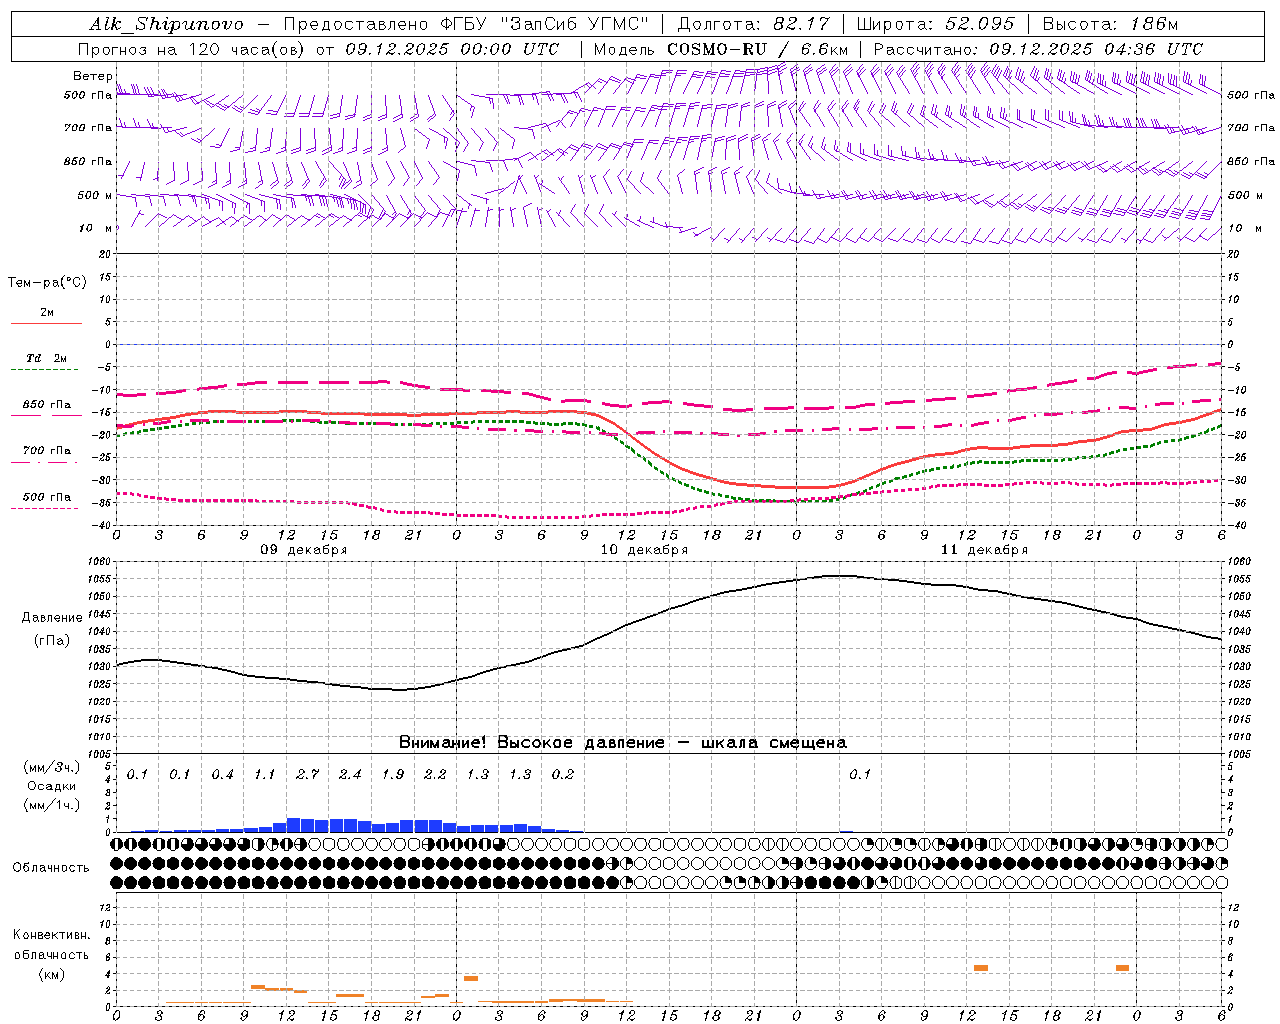Click the '10 декабря' date label
The height and width of the screenshot is (1024, 1280).
[644, 550]
